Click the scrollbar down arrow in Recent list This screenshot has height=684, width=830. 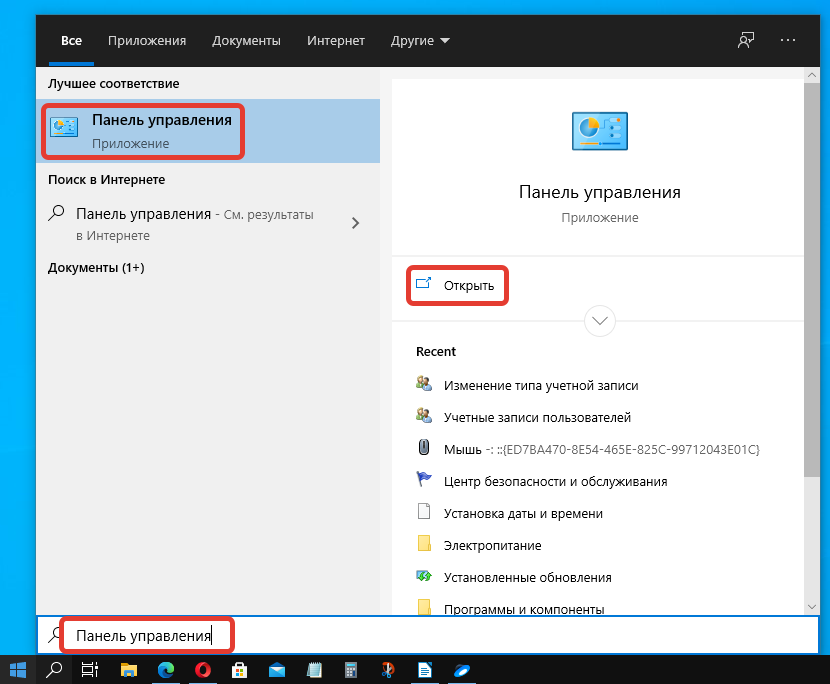pyautogui.click(x=811, y=606)
